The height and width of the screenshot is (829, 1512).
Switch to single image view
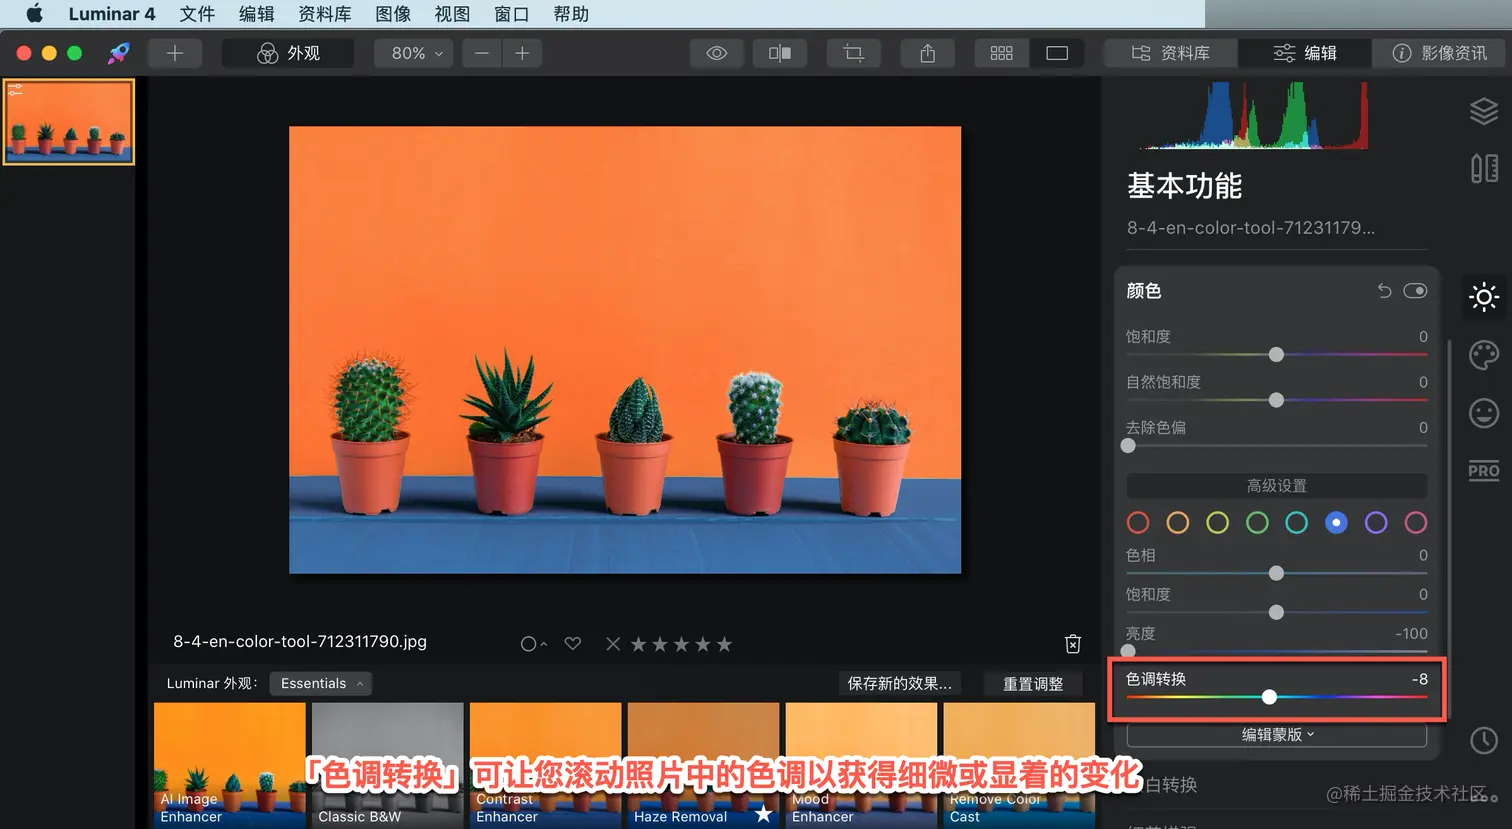pos(1057,53)
